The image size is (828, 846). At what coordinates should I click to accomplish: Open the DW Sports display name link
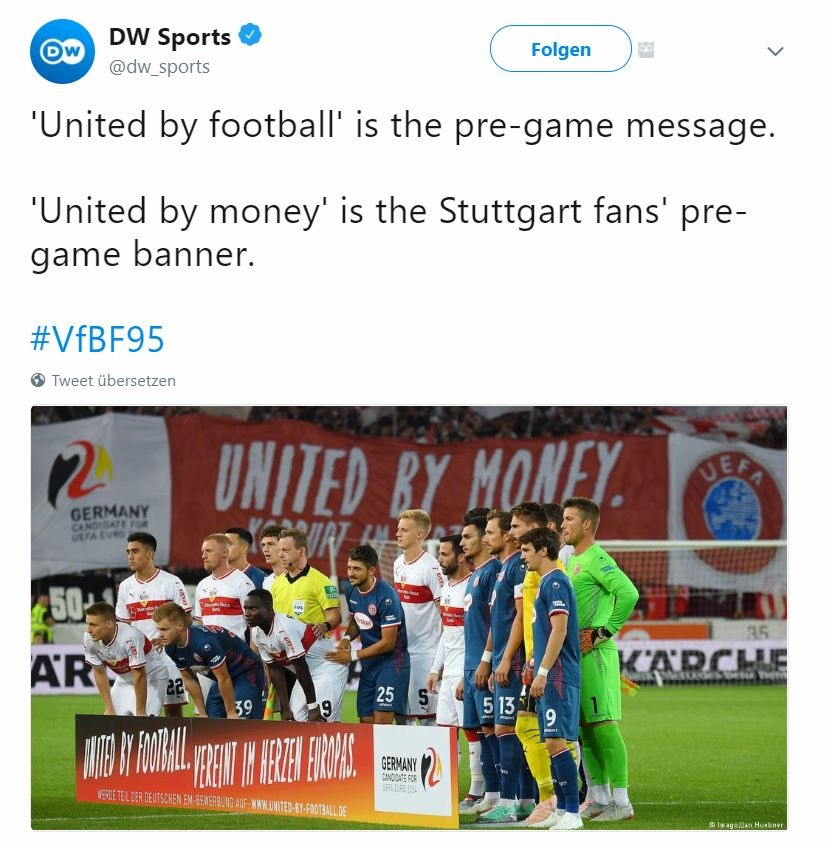point(170,37)
